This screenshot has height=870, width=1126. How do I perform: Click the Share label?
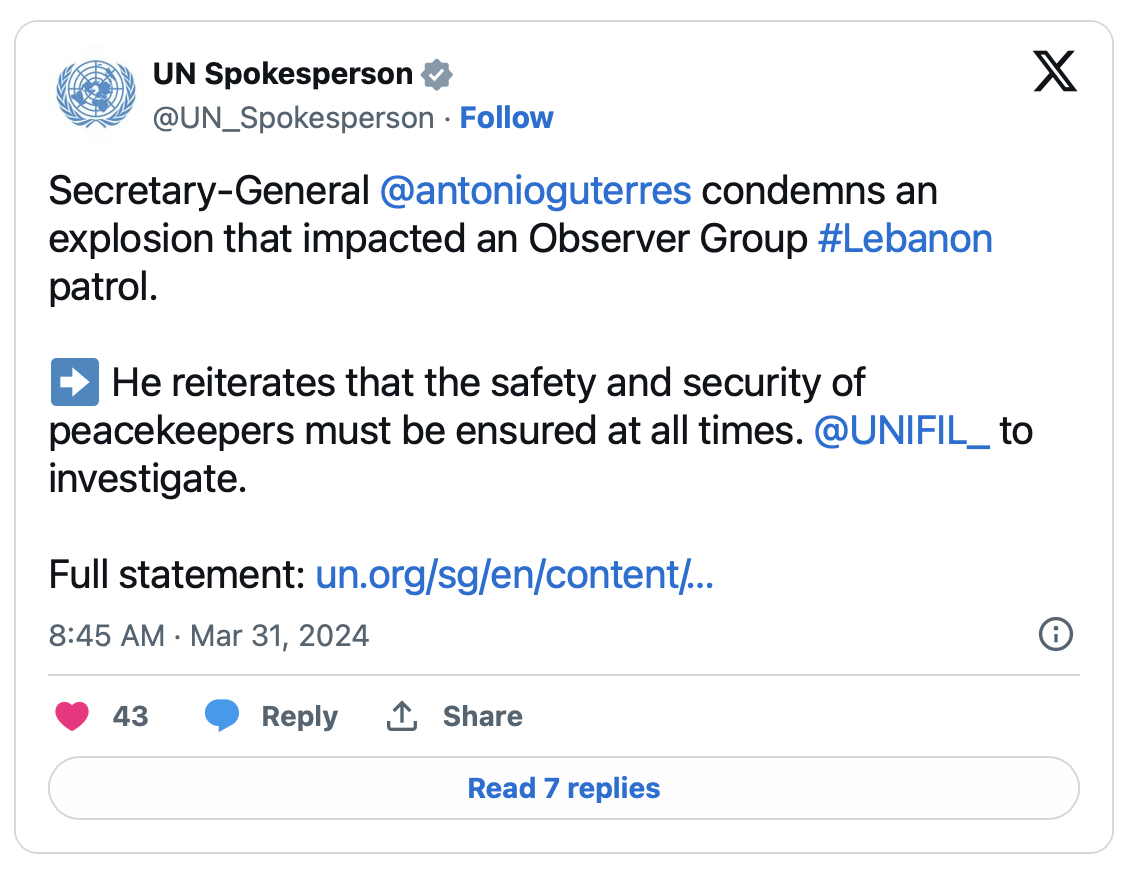(482, 716)
